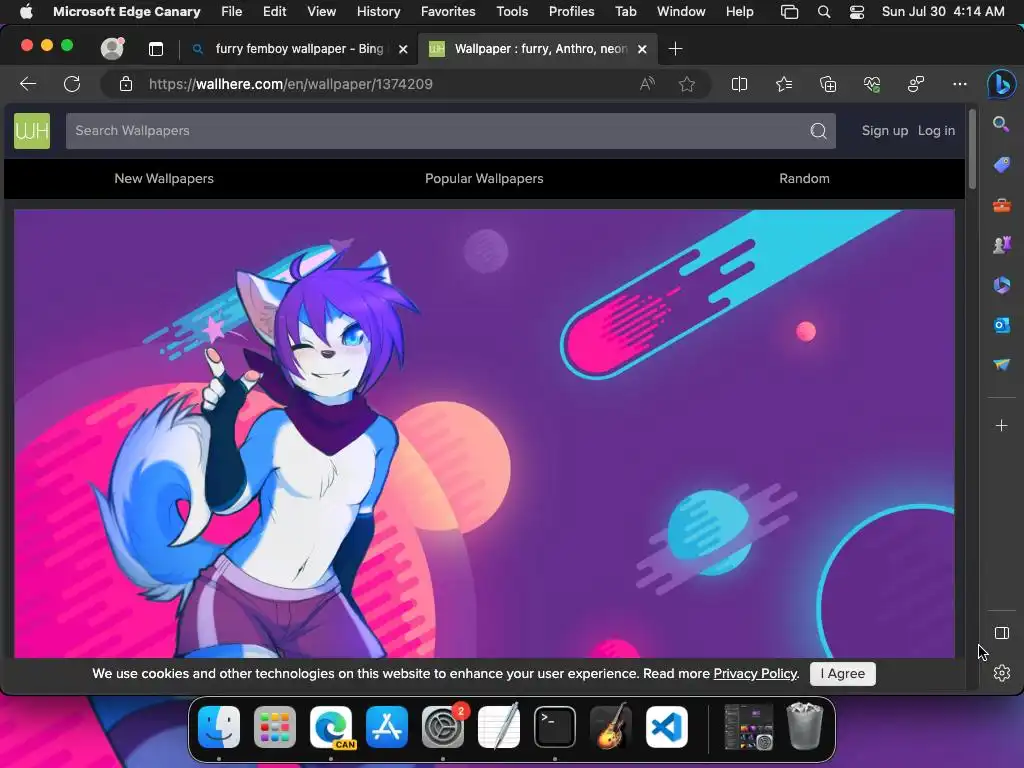Open the Favorites menu in menu bar
The height and width of the screenshot is (768, 1024).
[x=447, y=12]
